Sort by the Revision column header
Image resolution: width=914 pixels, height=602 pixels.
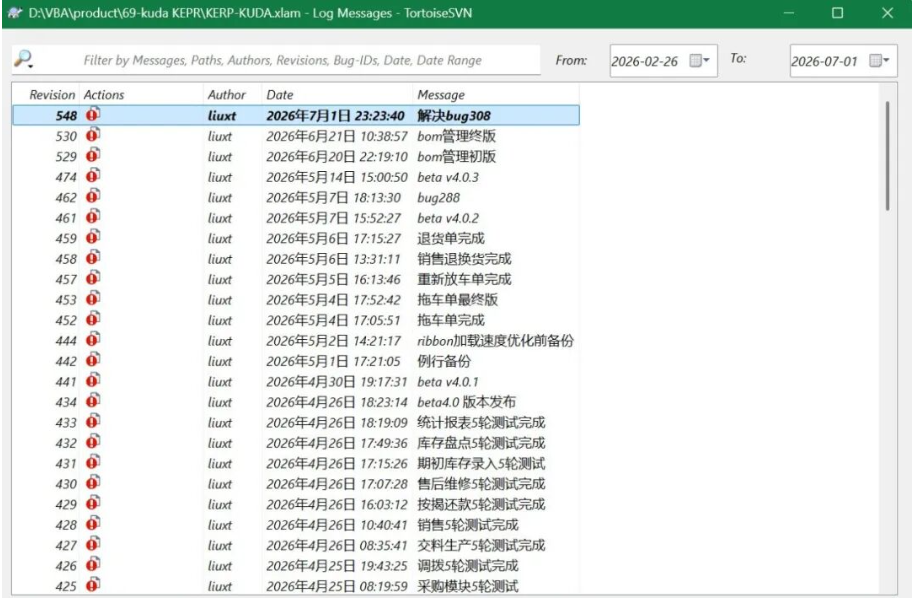coord(52,94)
